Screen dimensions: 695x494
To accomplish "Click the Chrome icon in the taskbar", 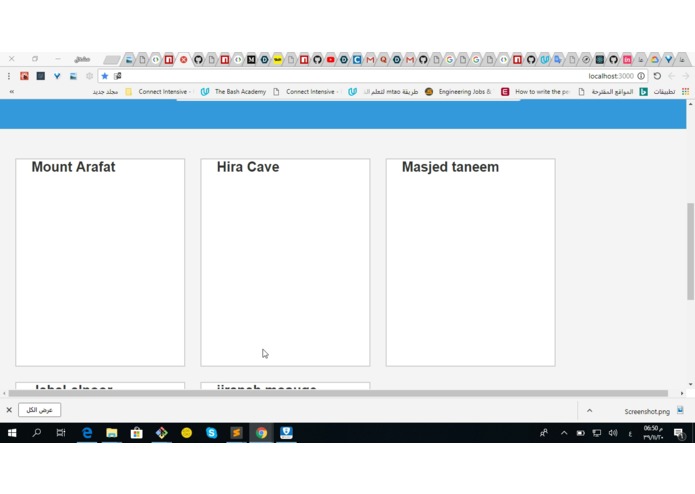I will click(x=261, y=433).
